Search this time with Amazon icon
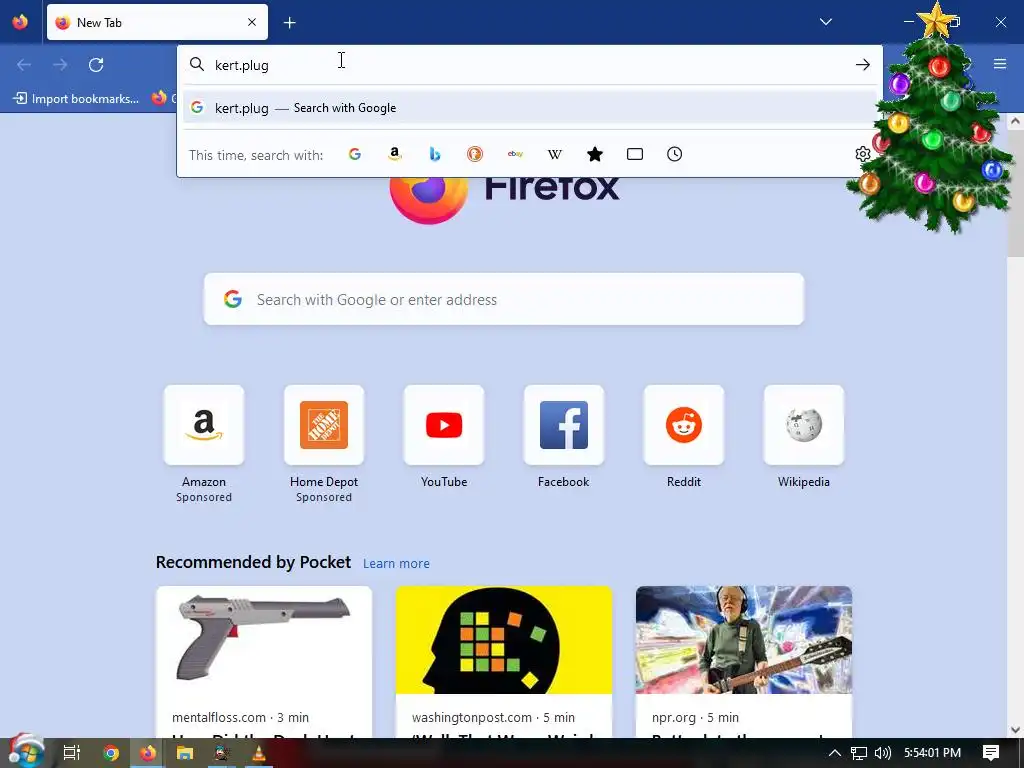This screenshot has height=768, width=1024. [x=394, y=154]
